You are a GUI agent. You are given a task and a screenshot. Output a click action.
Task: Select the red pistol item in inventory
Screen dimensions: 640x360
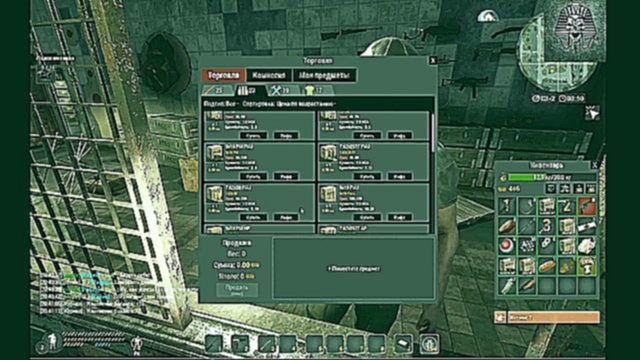[x=586, y=206]
